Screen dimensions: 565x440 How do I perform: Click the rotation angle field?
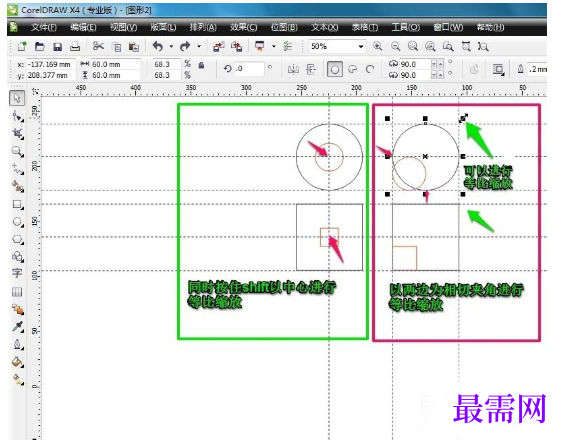pos(249,68)
